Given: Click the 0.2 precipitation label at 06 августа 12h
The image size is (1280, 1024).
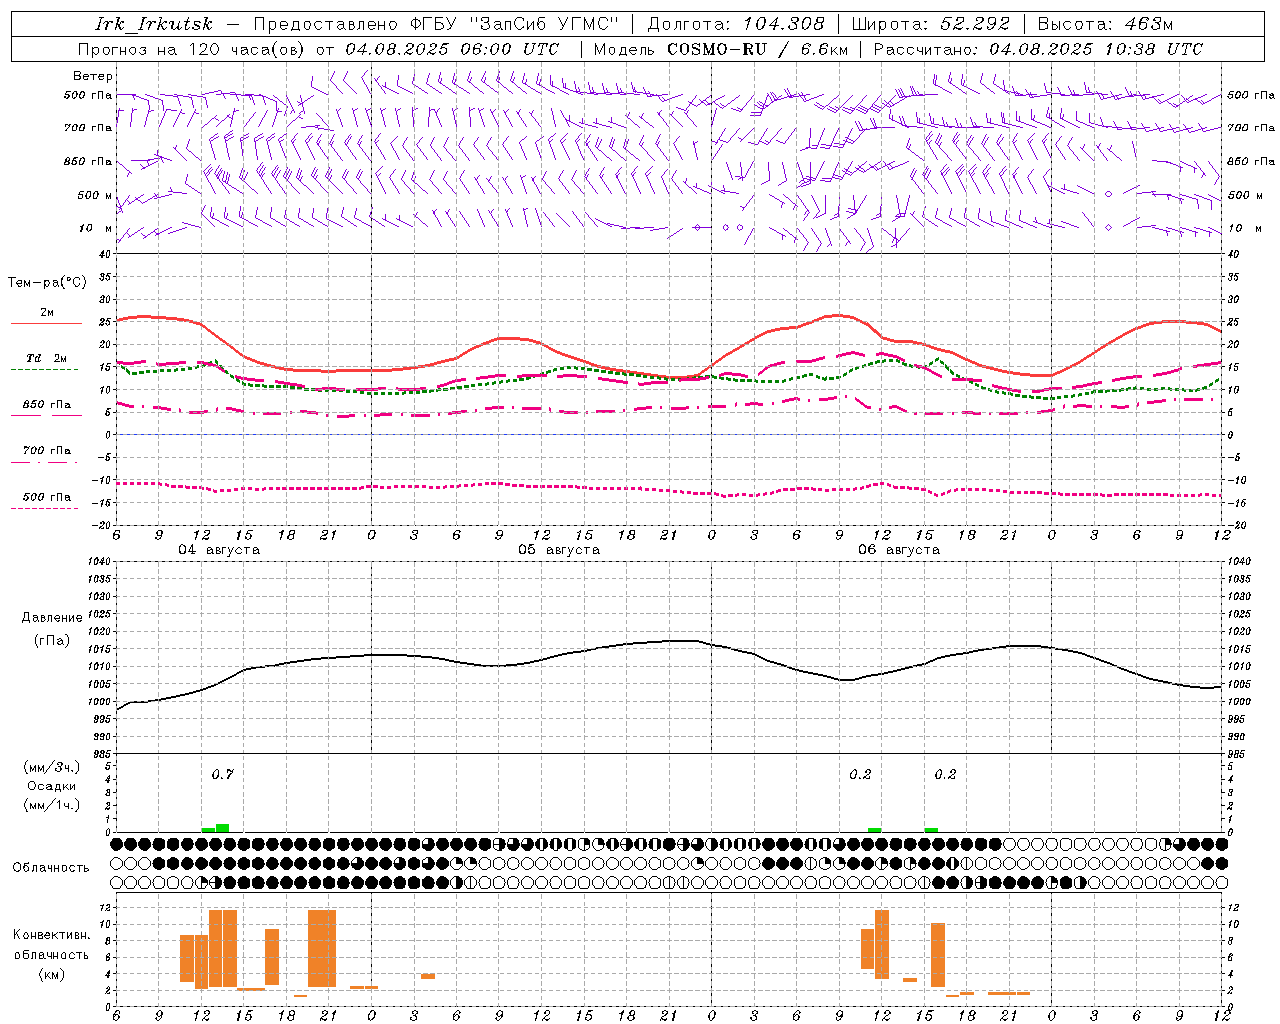Looking at the screenshot, I should (860, 774).
